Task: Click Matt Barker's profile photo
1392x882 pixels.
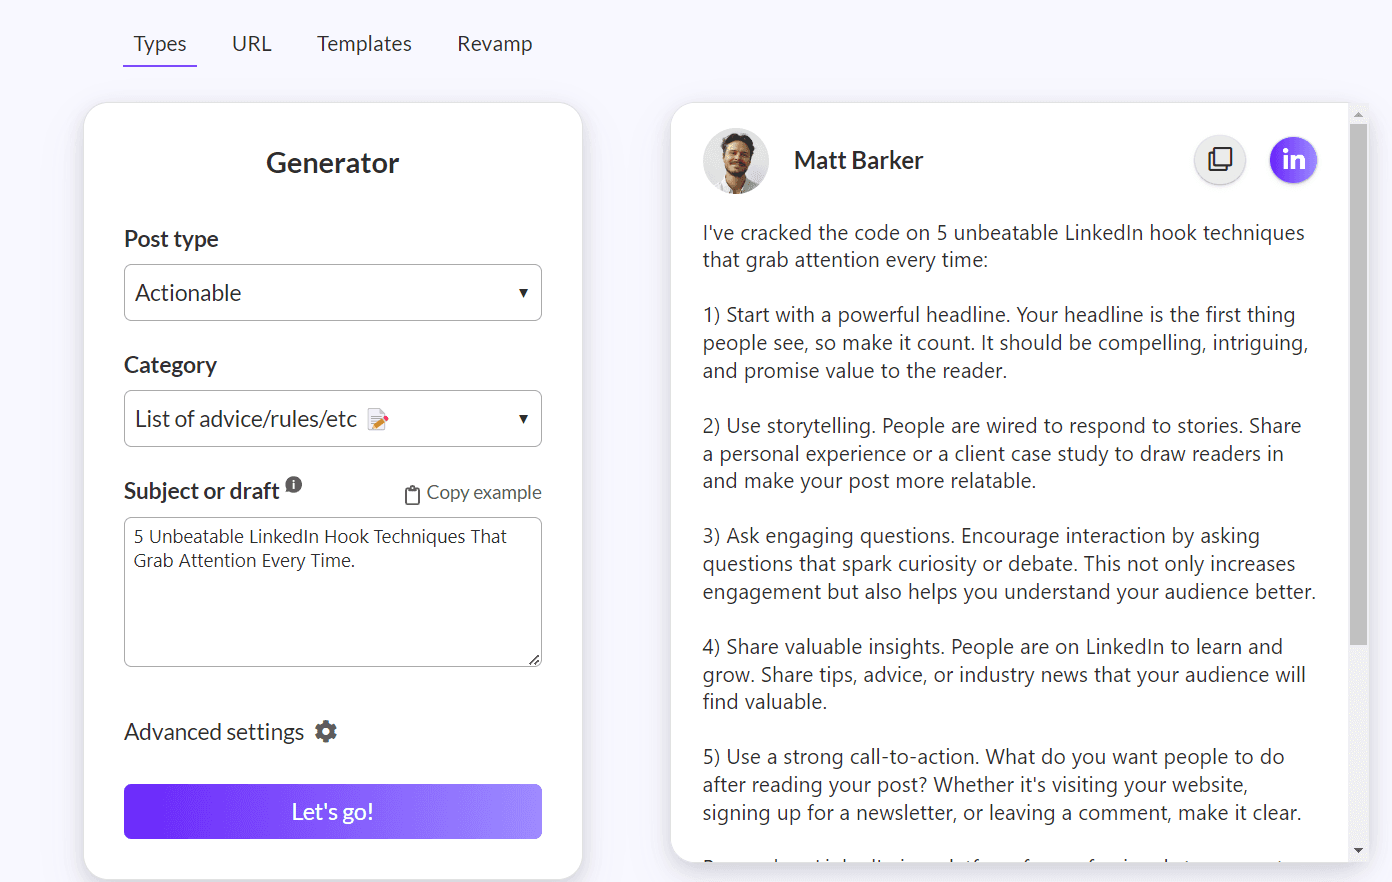Action: point(736,161)
